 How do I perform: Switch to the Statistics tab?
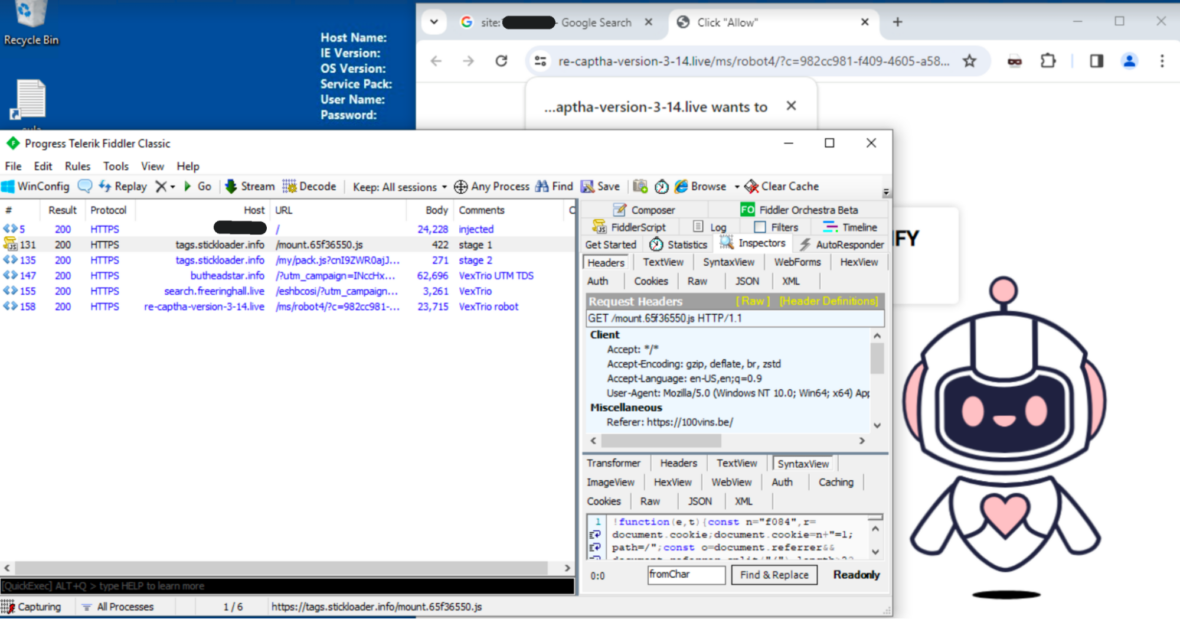click(679, 243)
